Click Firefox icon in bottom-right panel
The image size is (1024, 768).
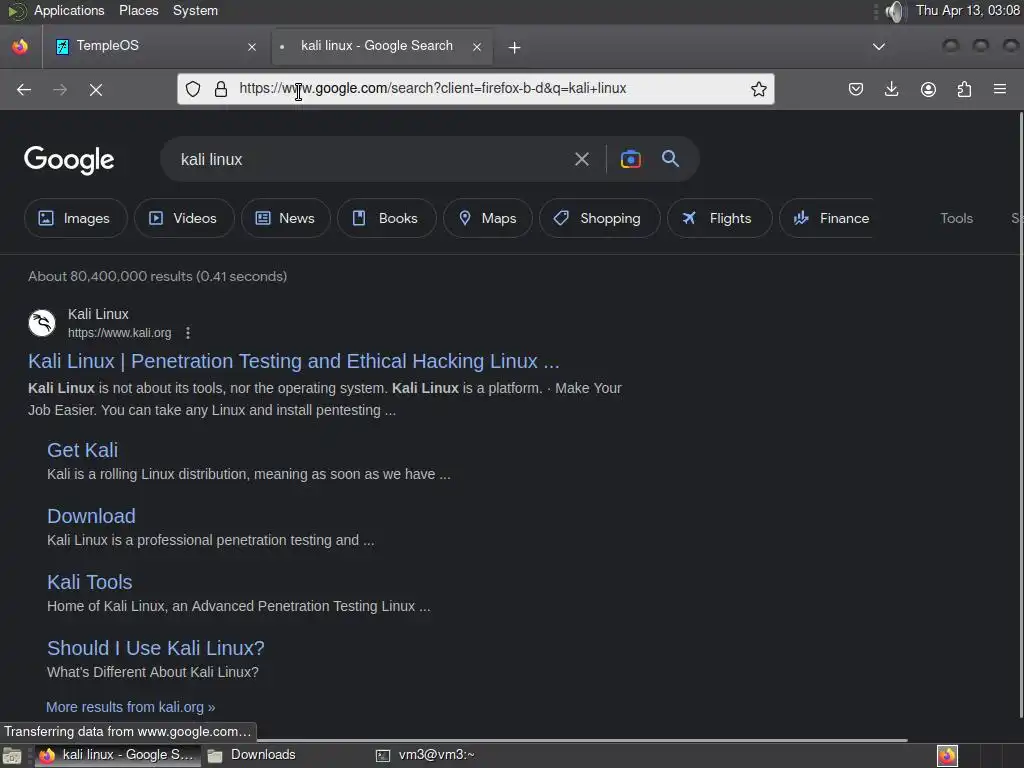947,756
